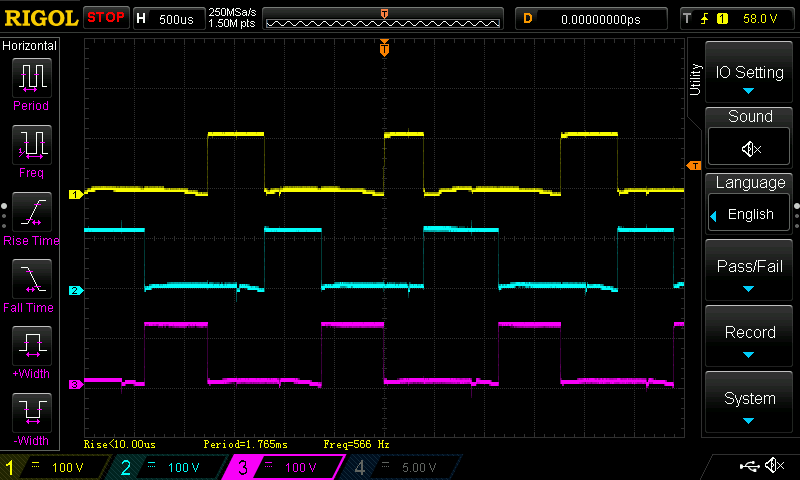Open the System submenu
Viewport: 800px width, 480px height.
pyautogui.click(x=748, y=403)
